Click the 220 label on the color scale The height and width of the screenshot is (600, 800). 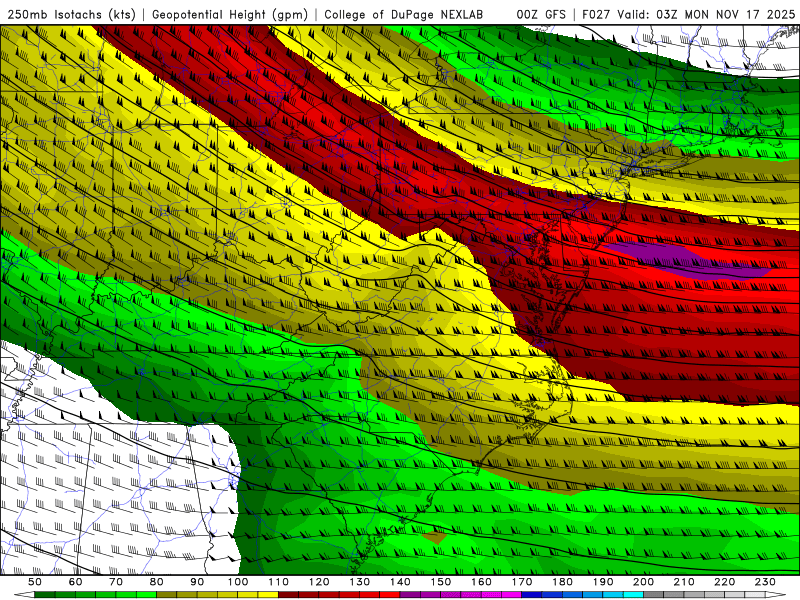tap(724, 582)
